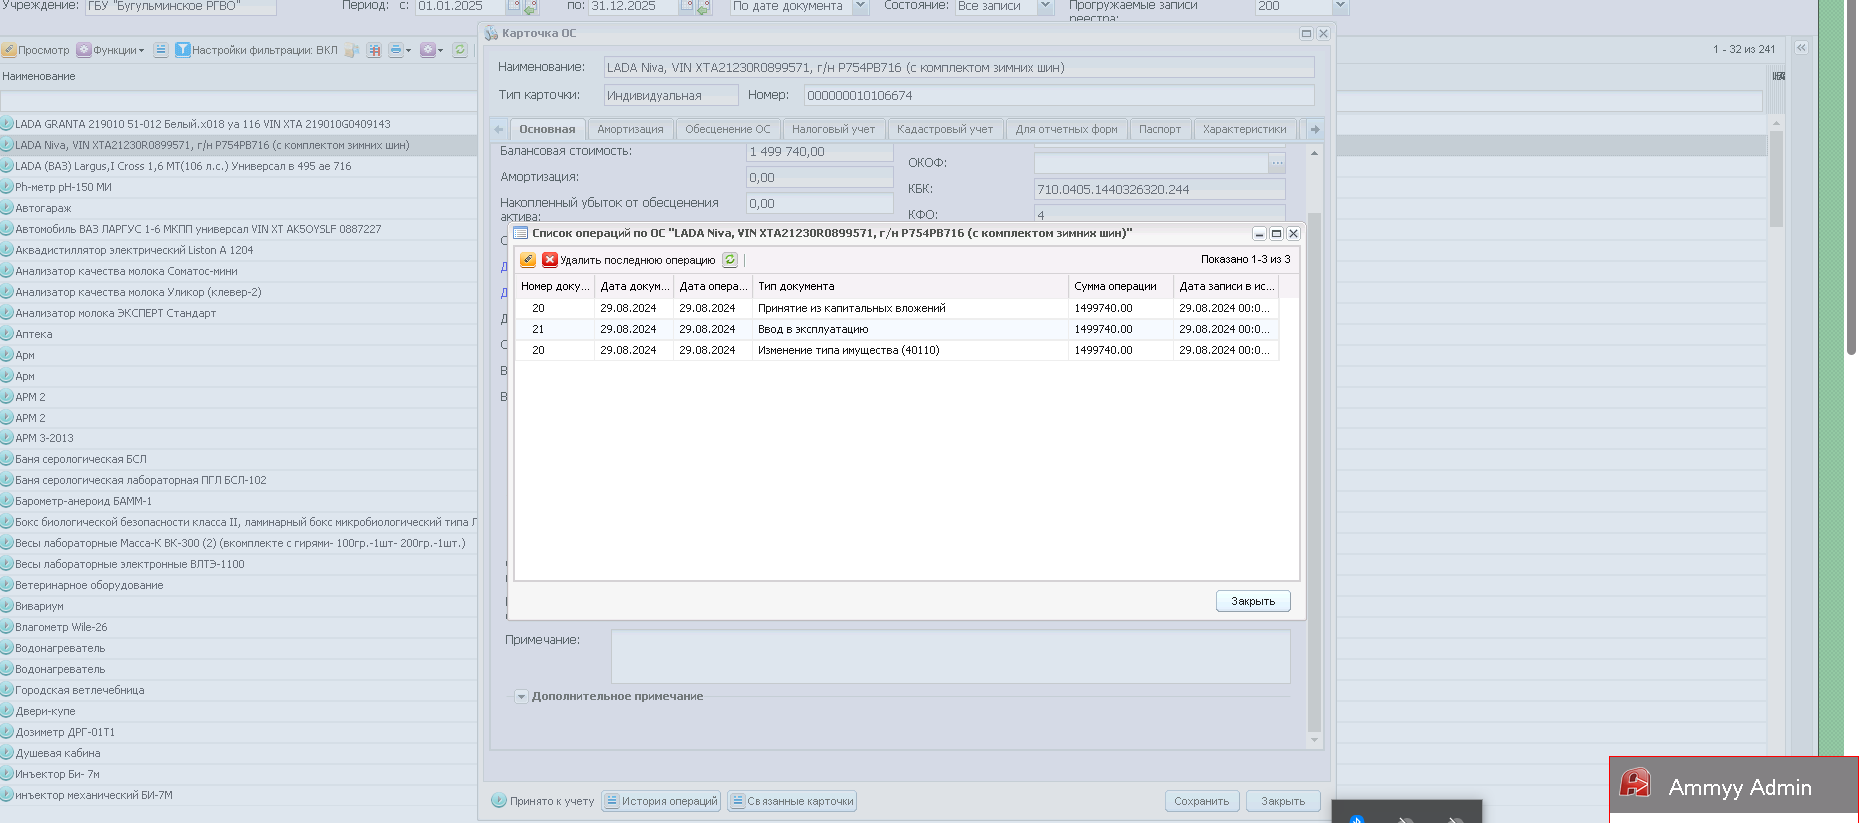Click the column grid settings icon at list right
This screenshot has height=823, width=1860.
coord(1779,76)
